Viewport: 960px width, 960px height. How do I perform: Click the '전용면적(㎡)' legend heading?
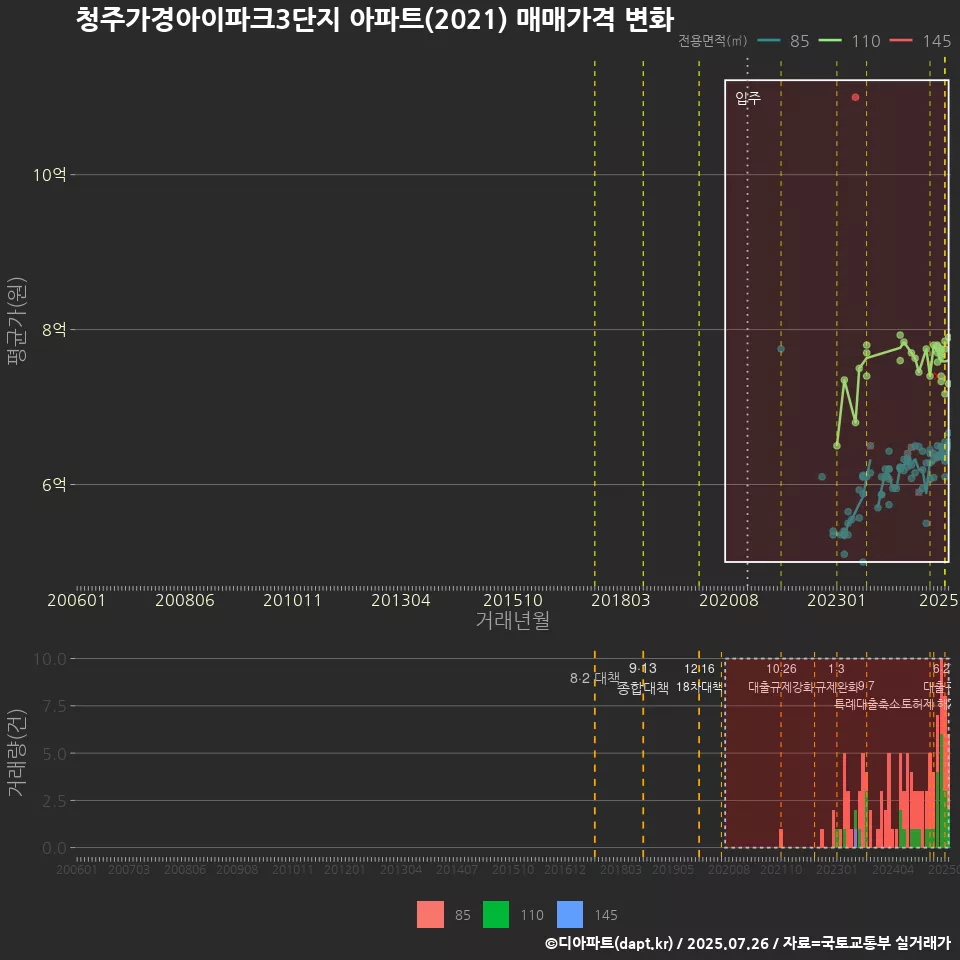point(713,41)
